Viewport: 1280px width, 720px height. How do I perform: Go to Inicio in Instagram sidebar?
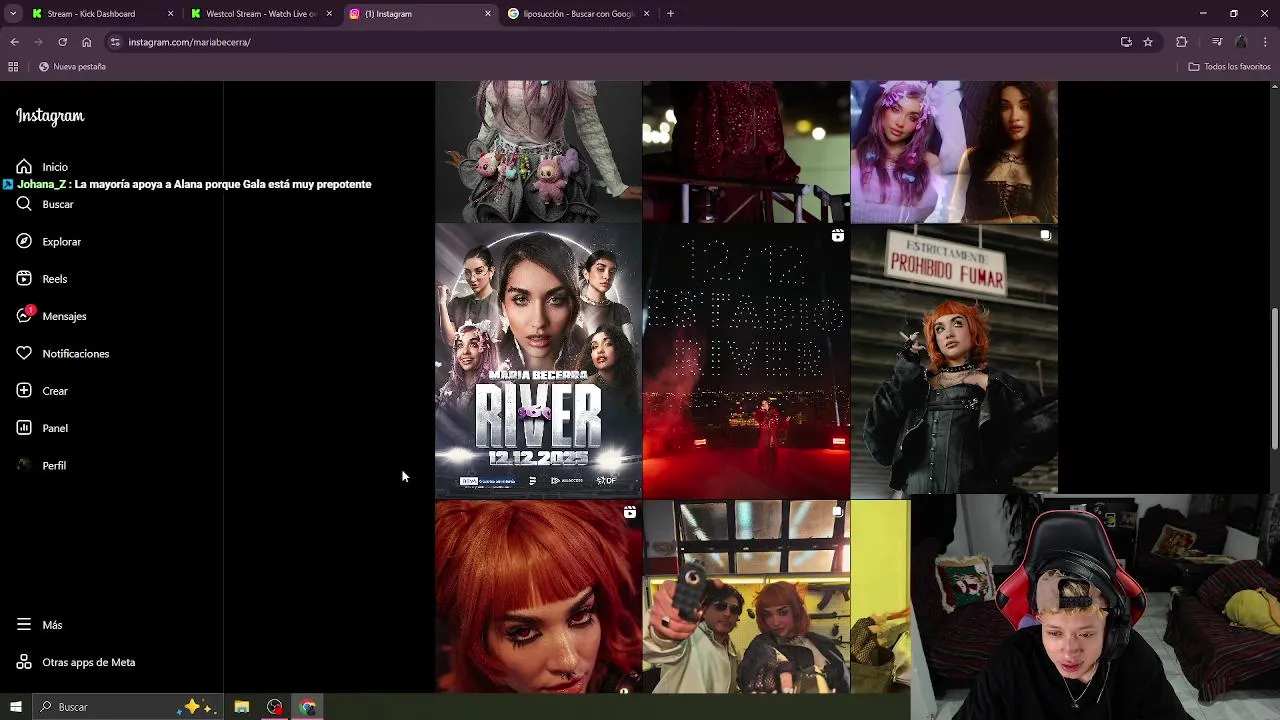click(x=42, y=167)
